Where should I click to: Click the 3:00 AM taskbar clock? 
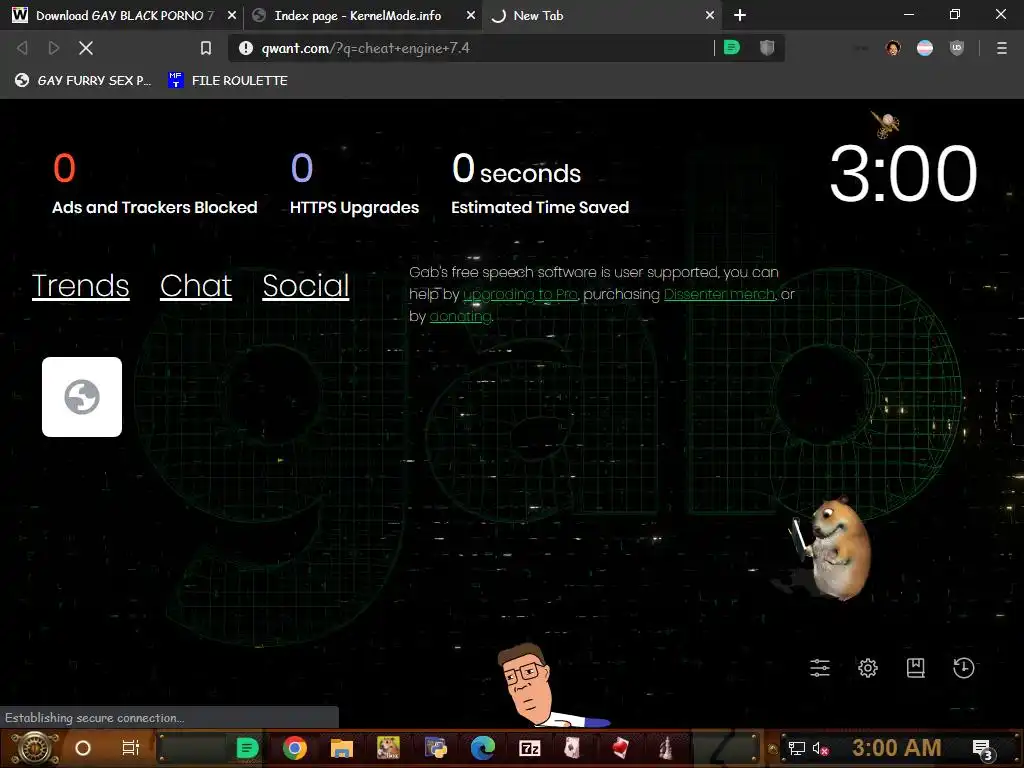897,748
